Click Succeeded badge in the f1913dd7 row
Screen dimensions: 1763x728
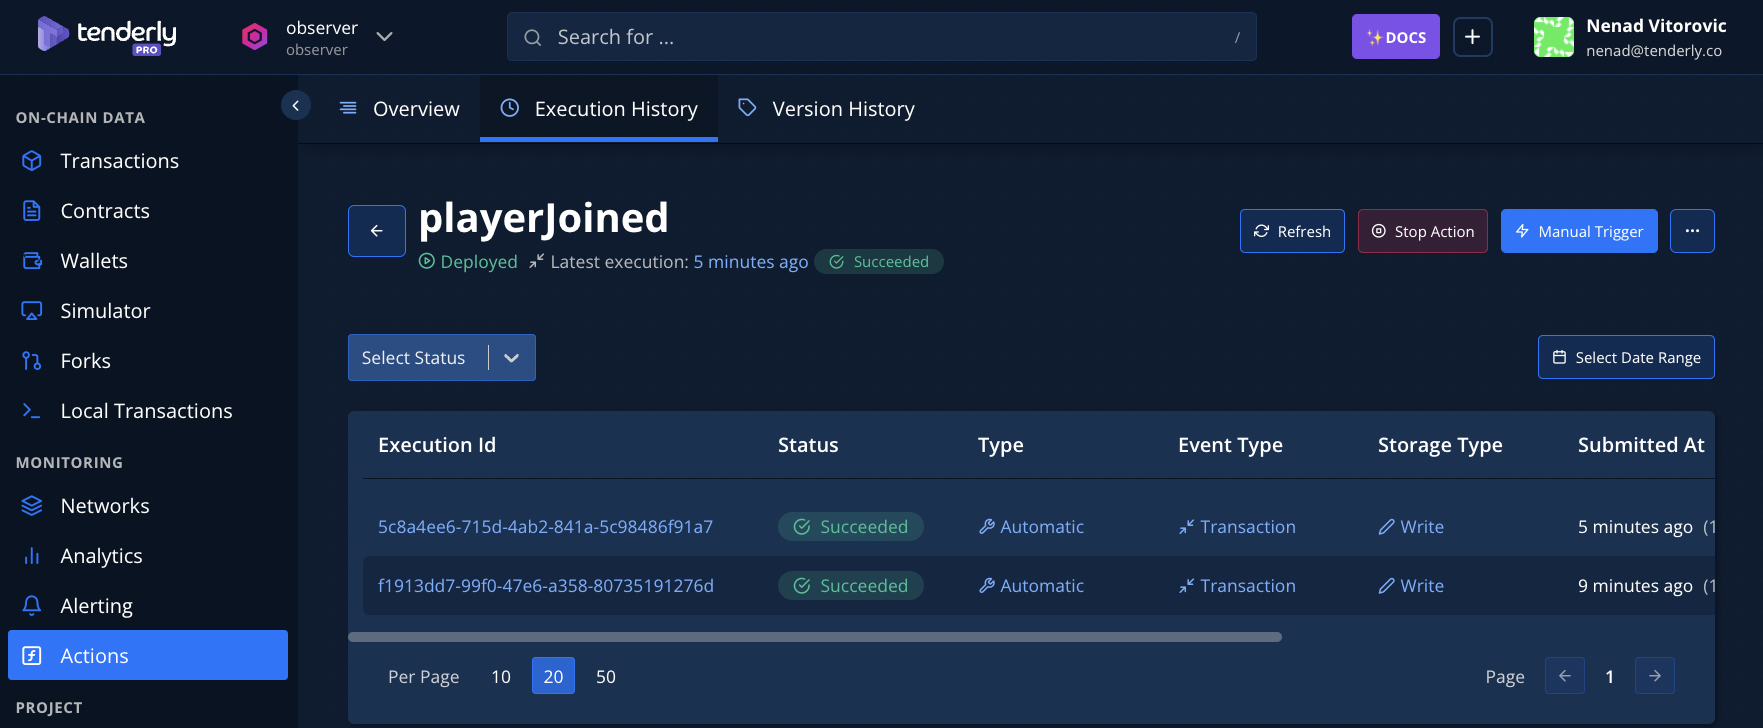tap(851, 586)
